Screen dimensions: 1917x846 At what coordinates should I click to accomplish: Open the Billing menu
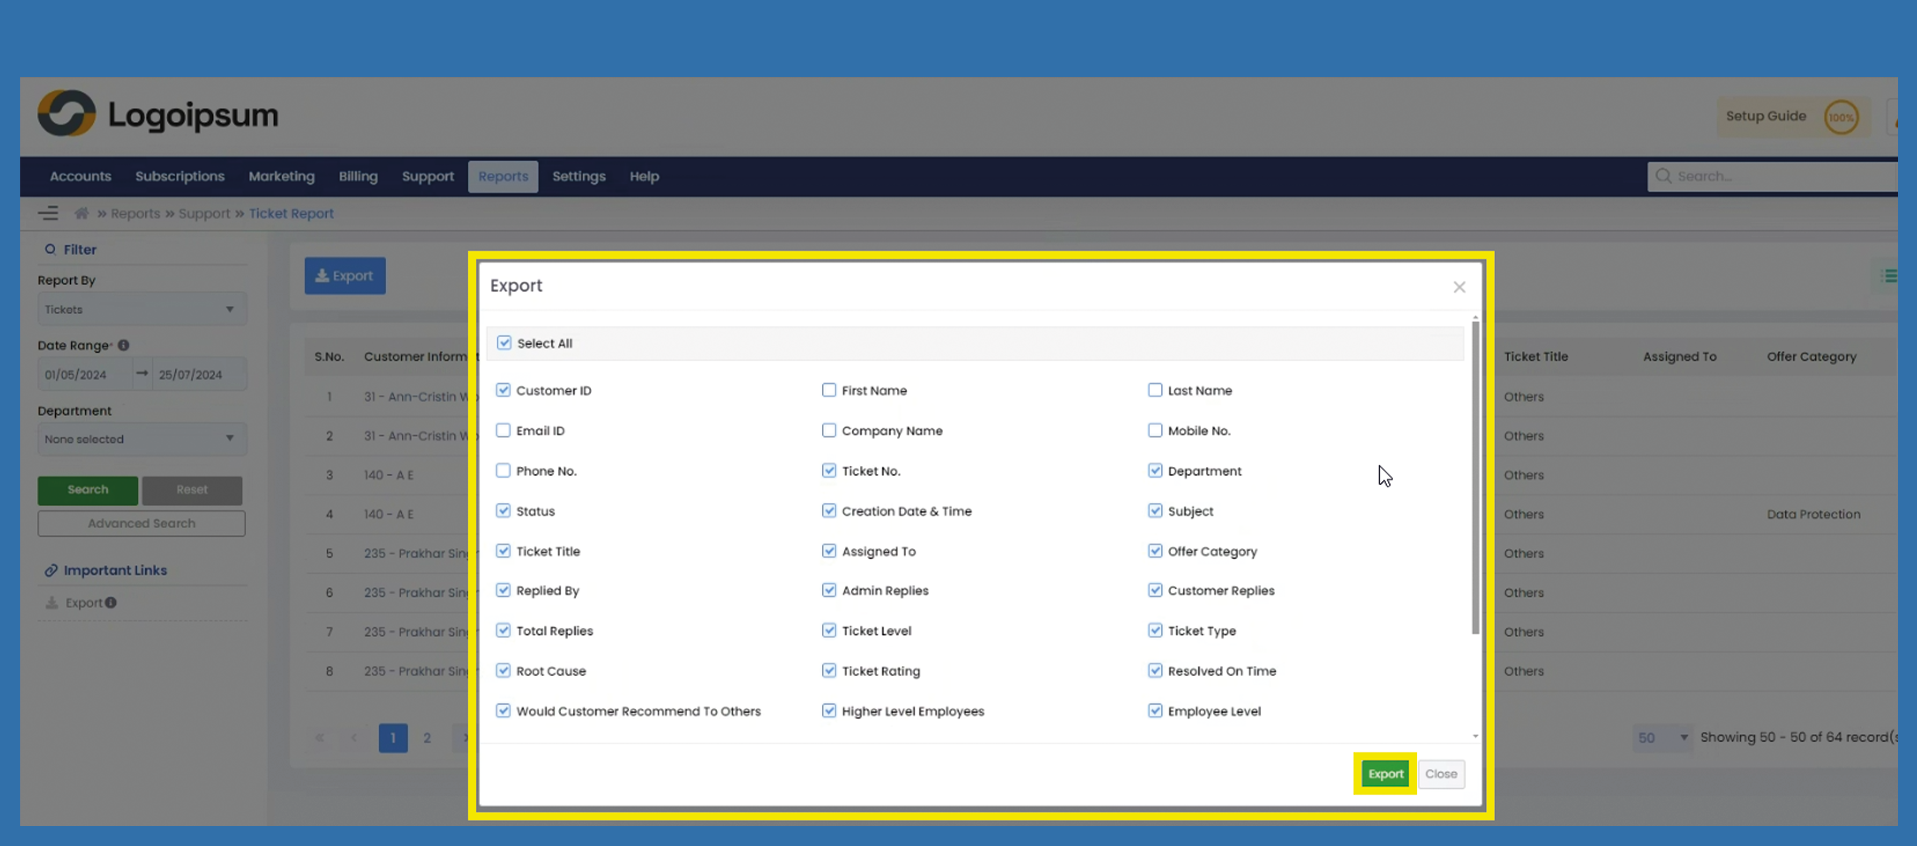(357, 176)
